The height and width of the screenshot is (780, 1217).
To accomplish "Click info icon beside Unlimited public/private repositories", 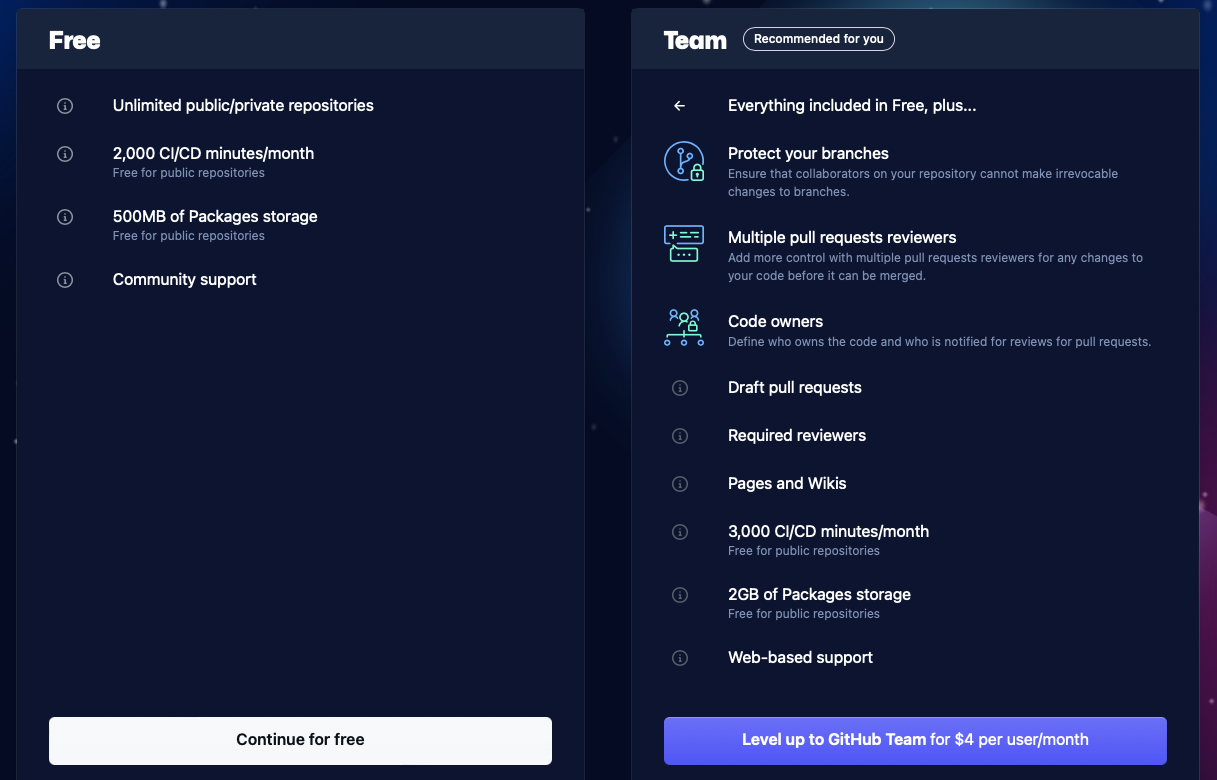I will pos(65,106).
